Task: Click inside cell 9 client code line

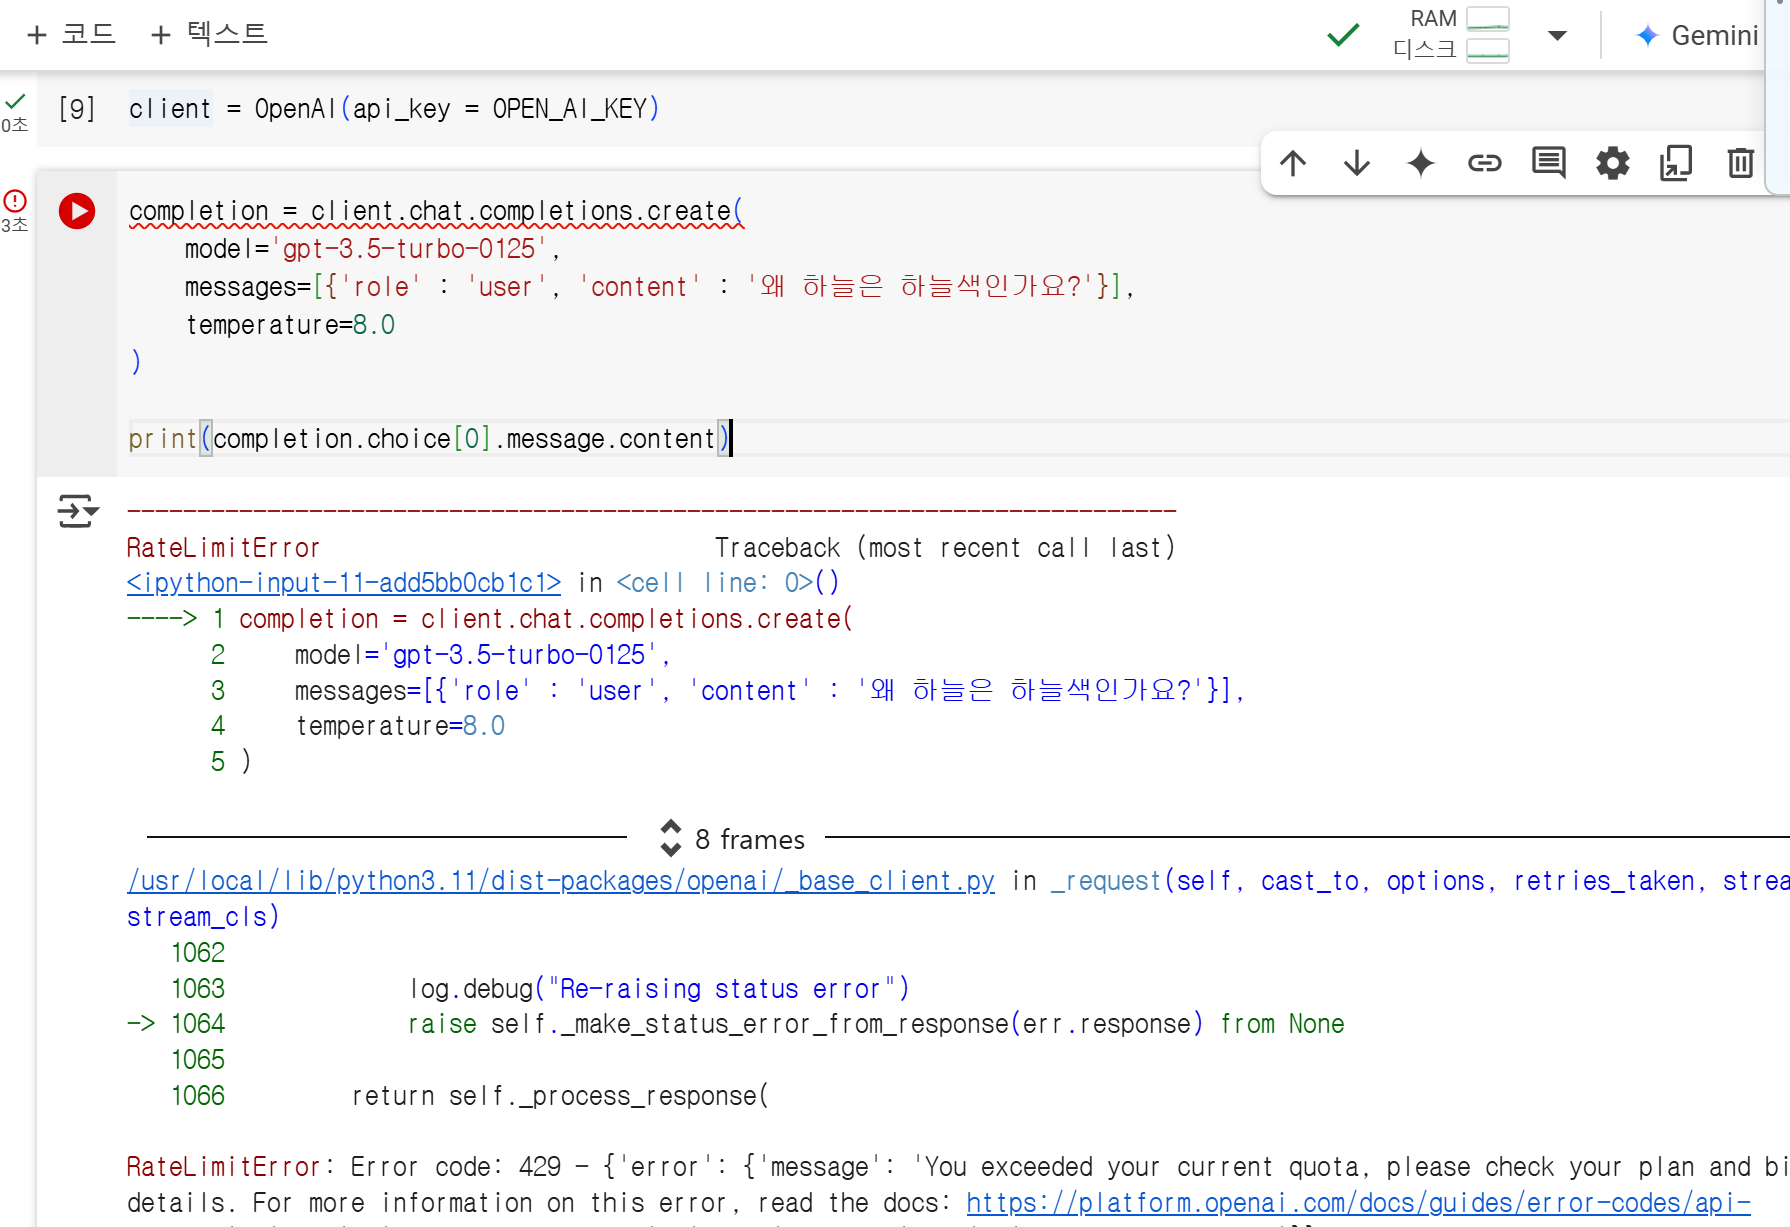Action: point(394,109)
